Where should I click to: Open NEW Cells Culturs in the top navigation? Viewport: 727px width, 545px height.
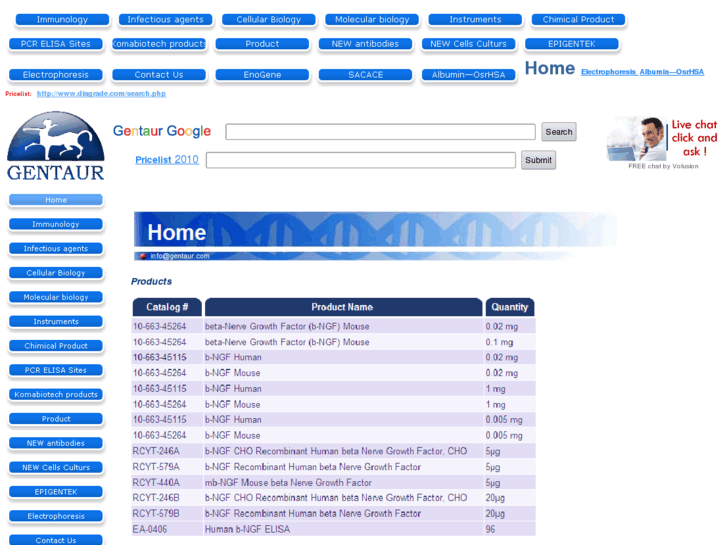coord(468,44)
